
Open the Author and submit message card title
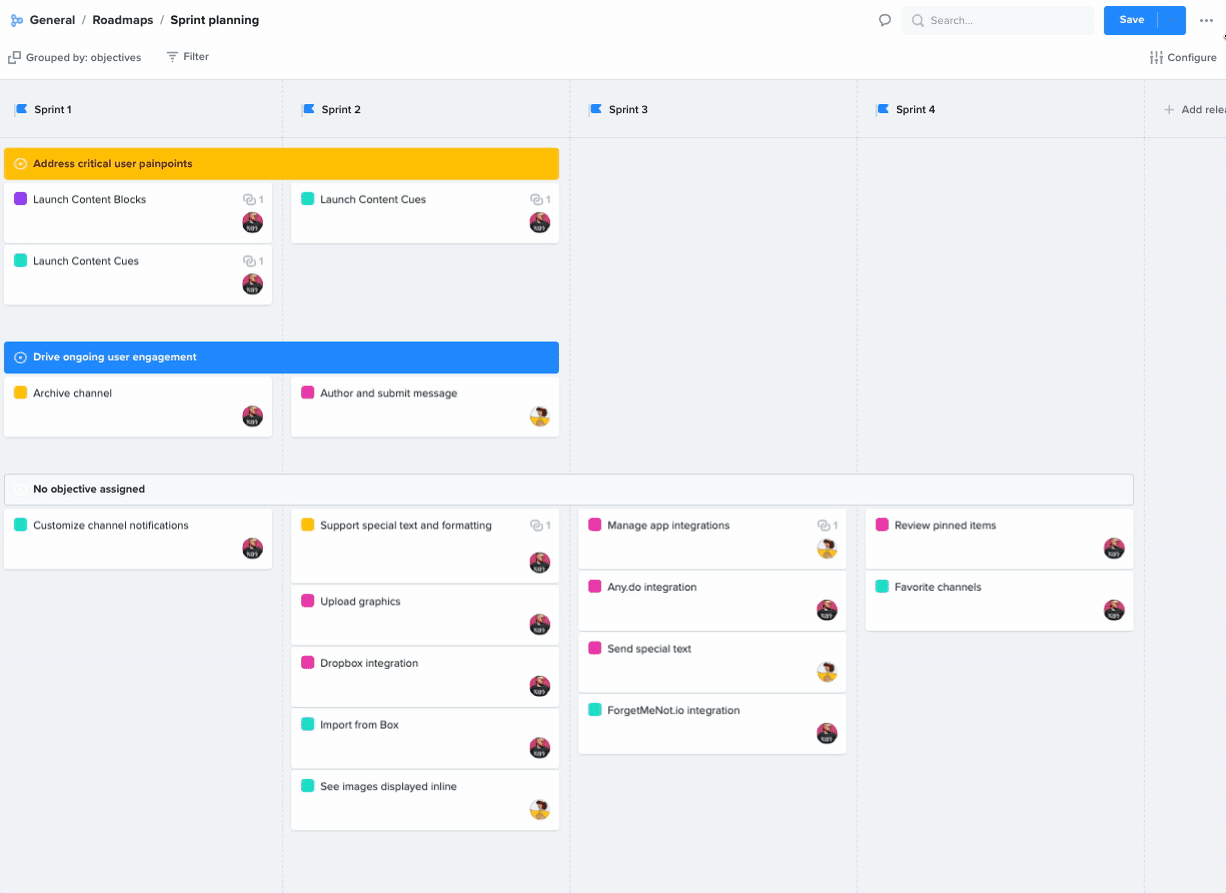tap(388, 394)
